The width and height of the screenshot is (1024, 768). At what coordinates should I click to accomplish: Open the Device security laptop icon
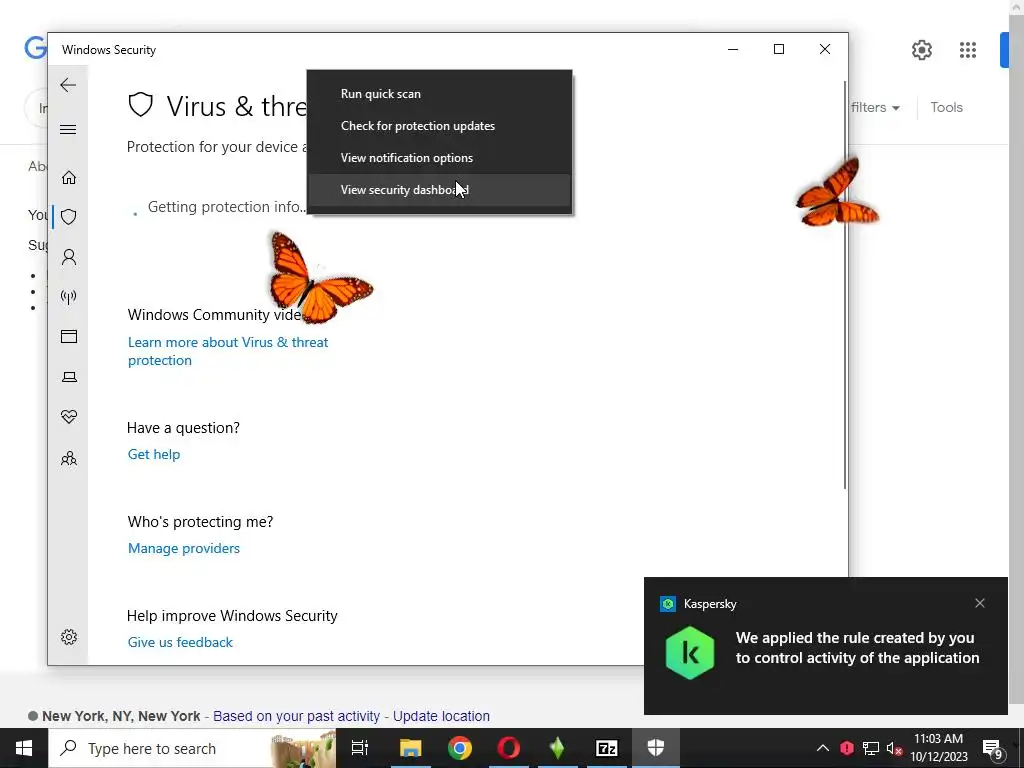tap(69, 377)
